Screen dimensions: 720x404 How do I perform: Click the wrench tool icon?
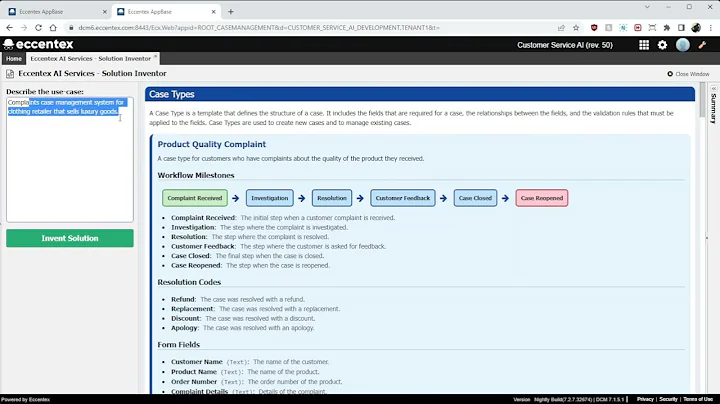[702, 45]
